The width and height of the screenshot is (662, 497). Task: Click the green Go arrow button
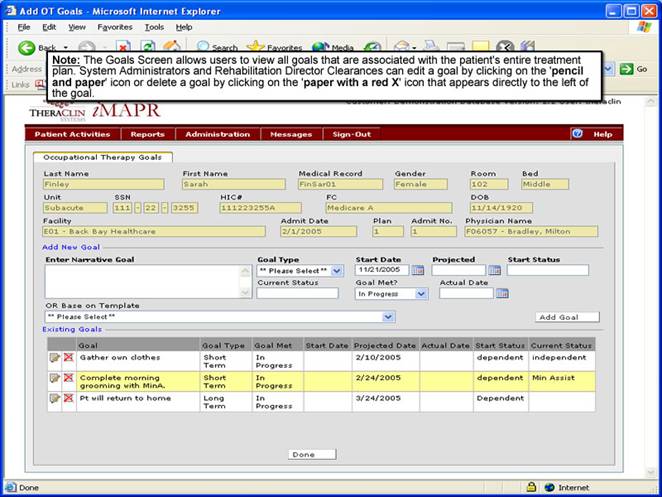pyautogui.click(x=627, y=69)
